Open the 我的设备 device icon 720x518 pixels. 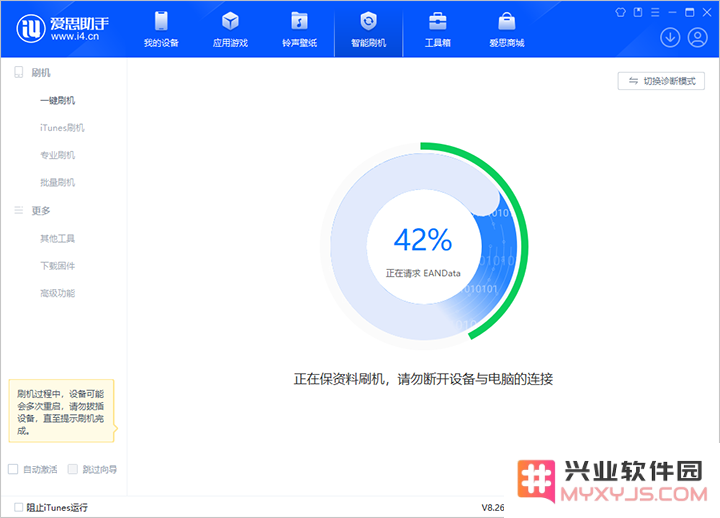161,21
